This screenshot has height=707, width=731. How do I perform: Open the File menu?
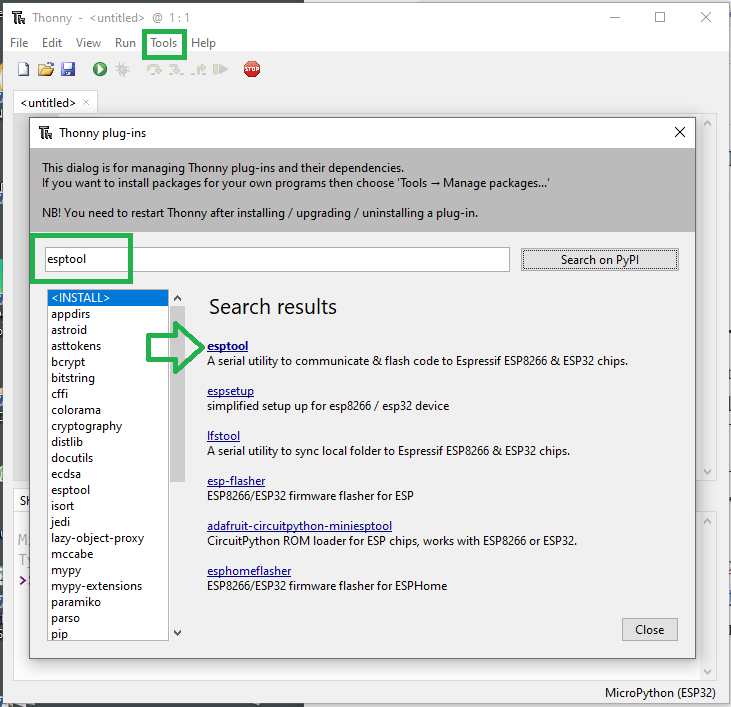pos(19,43)
